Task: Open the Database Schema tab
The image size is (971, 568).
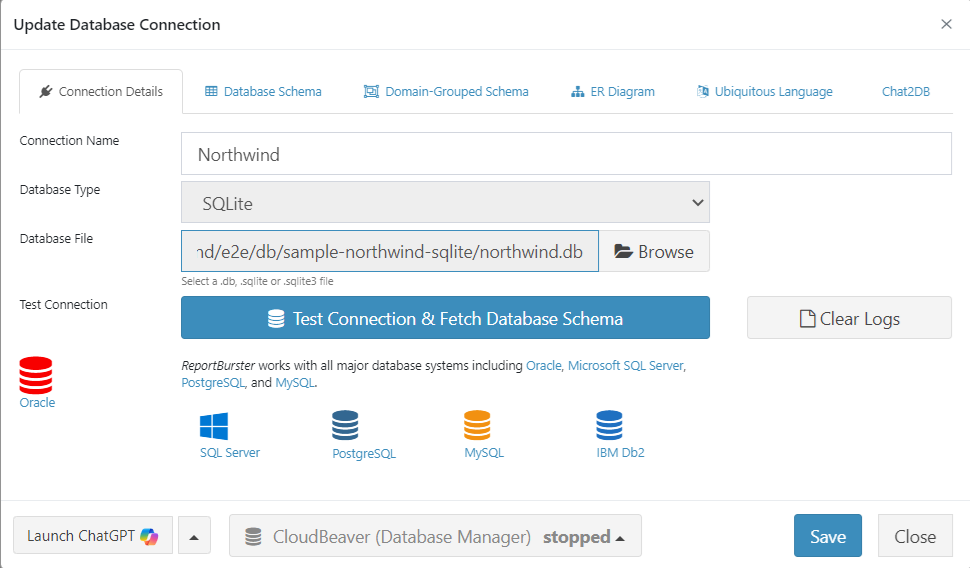Action: pos(263,92)
